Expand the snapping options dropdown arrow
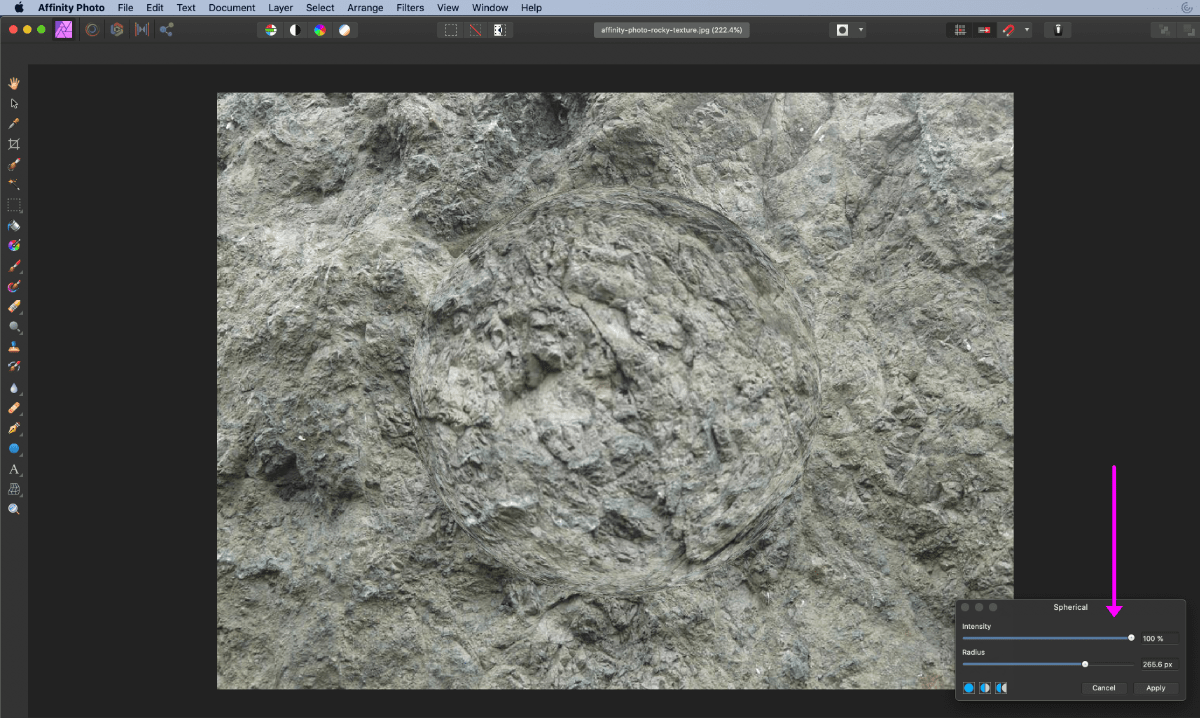 1027,30
